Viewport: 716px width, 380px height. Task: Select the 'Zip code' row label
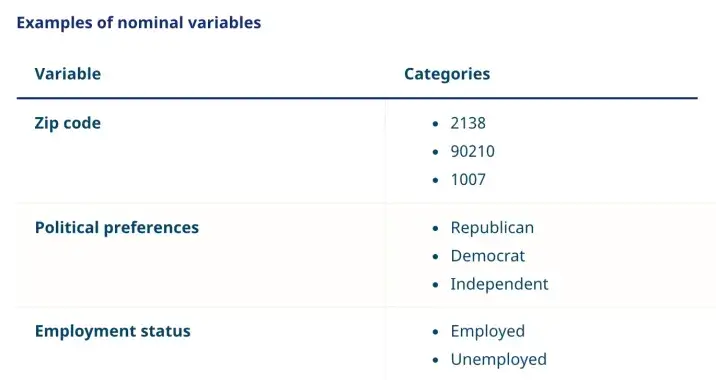pos(68,123)
